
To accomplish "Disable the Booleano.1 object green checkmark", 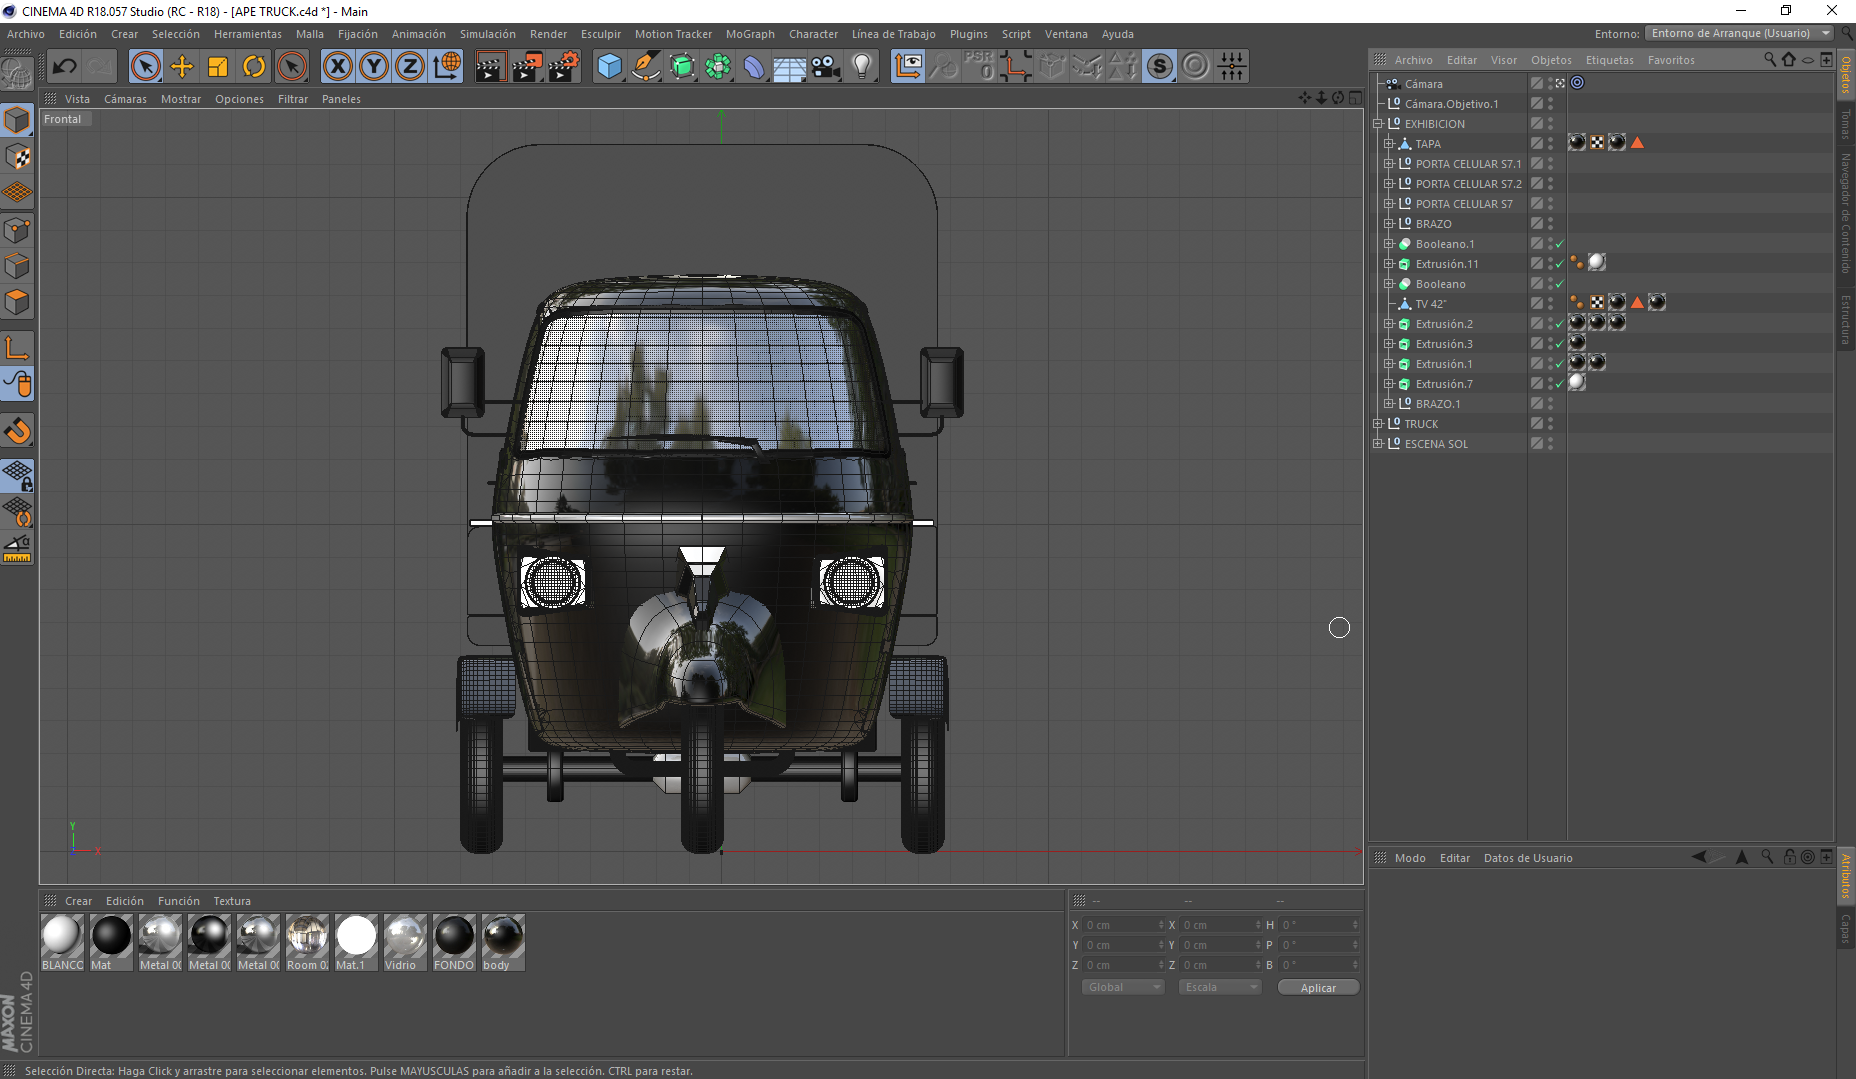I will coord(1559,244).
